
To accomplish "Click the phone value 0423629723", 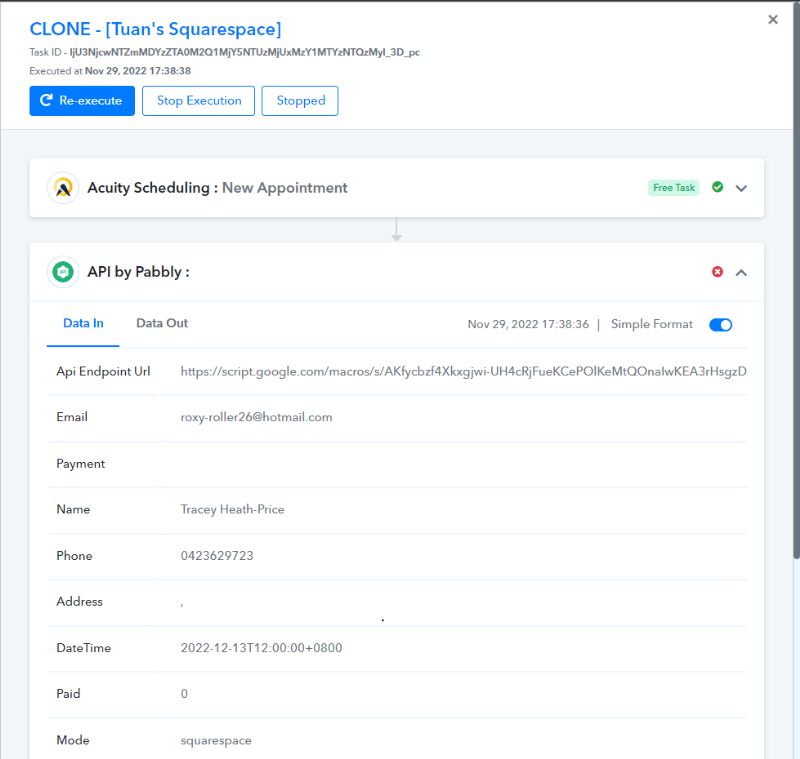I will [x=217, y=555].
